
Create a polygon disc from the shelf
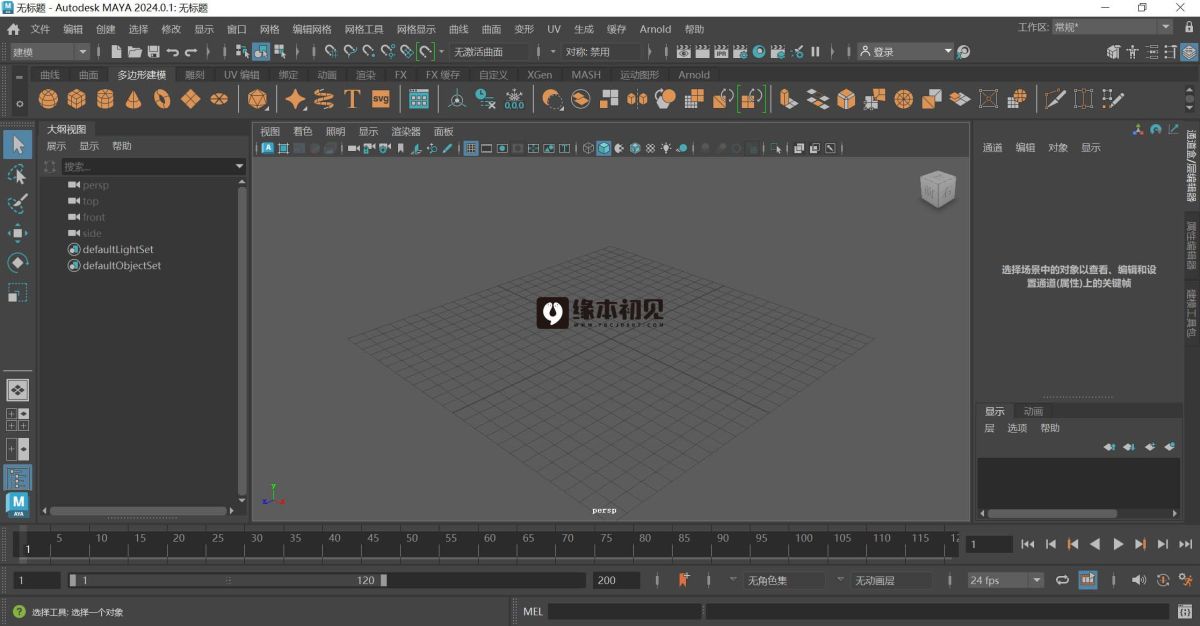pyautogui.click(x=219, y=99)
